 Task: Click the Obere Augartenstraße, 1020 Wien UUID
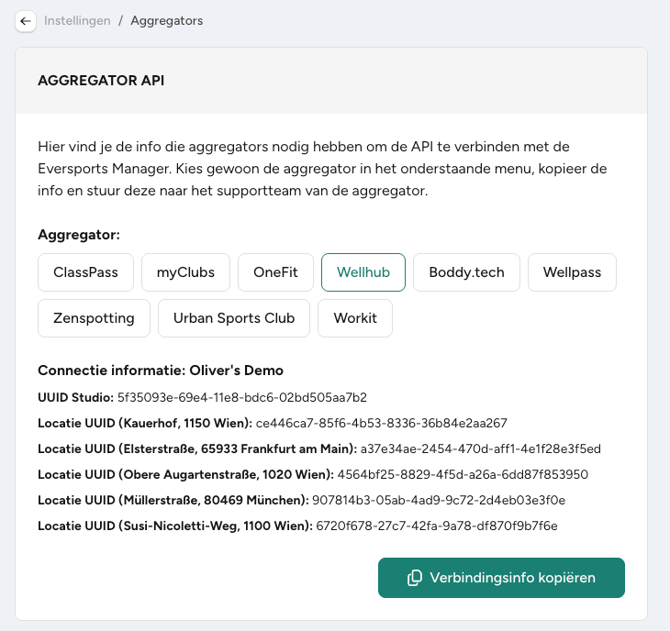[x=463, y=475]
